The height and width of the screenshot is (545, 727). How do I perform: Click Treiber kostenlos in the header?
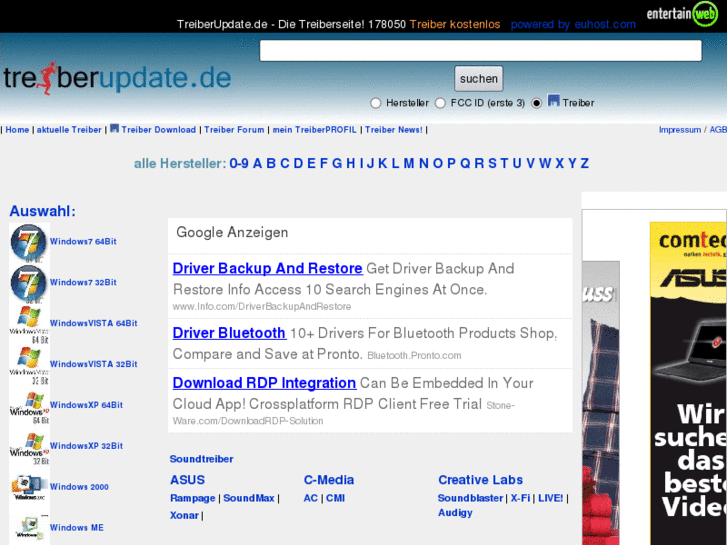455,25
